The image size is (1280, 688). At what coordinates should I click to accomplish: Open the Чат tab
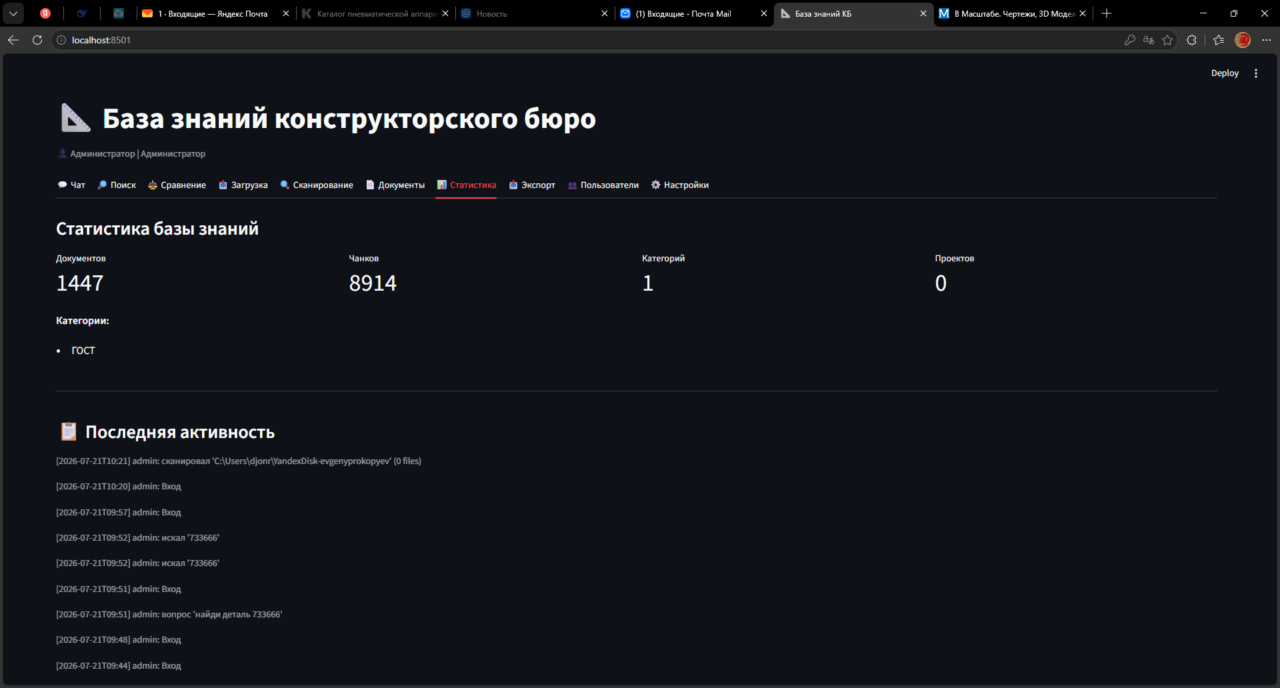(71, 185)
